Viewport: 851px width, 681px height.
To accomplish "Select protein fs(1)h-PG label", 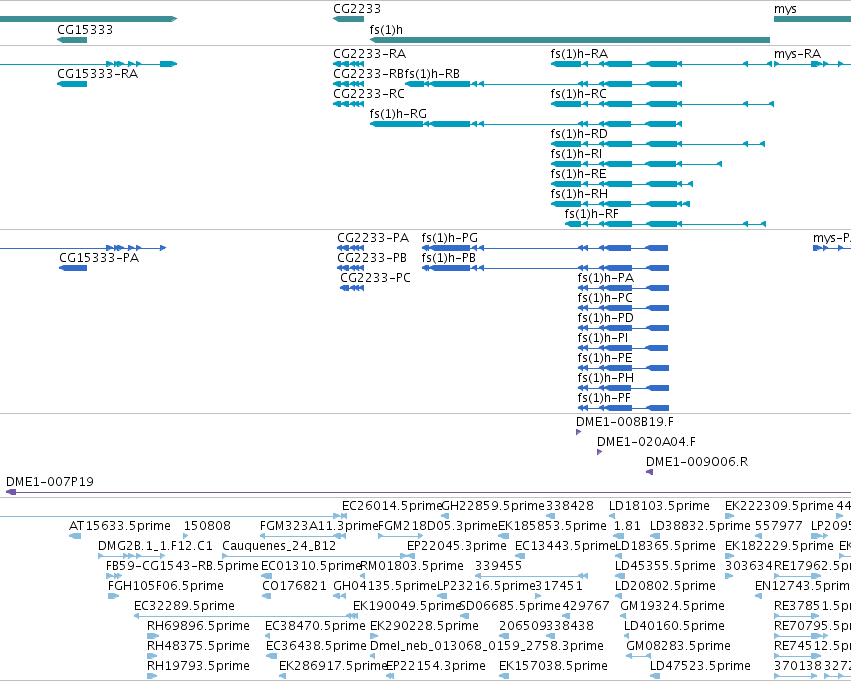I will 449,238.
